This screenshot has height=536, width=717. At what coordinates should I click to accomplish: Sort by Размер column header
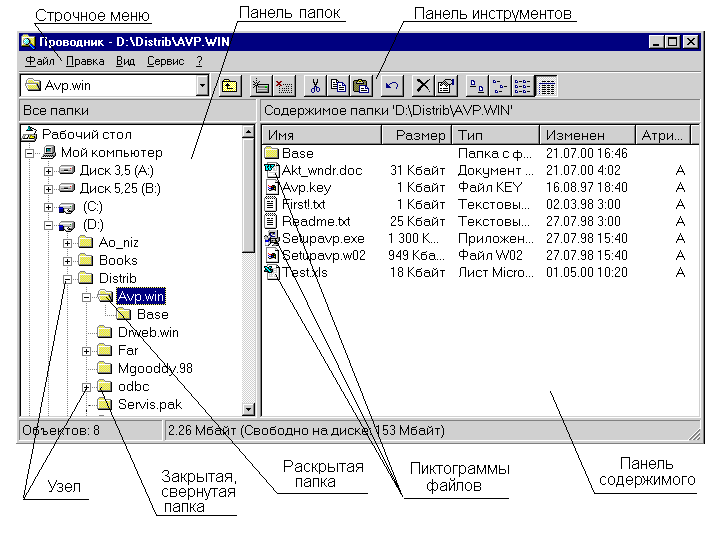pyautogui.click(x=417, y=135)
